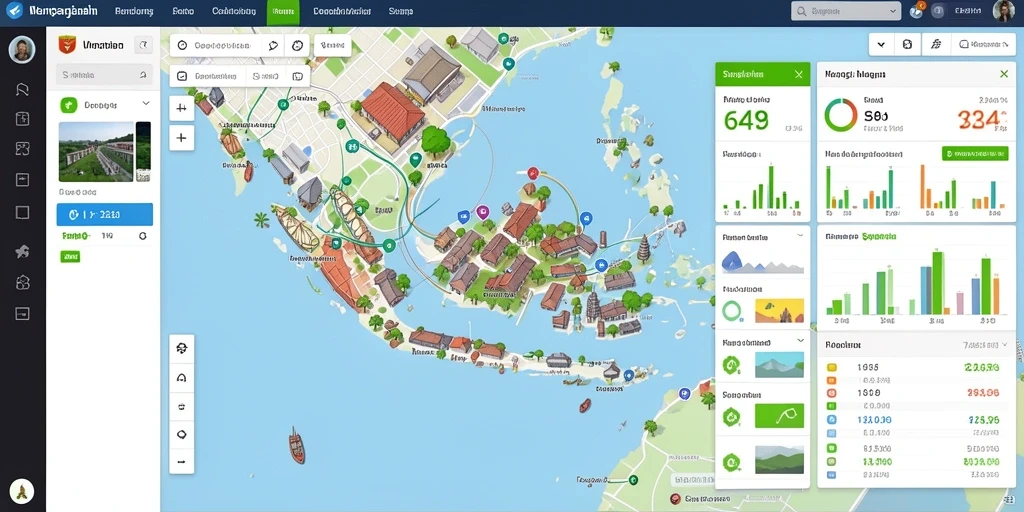Click the red map pin on the island
Image resolution: width=1024 pixels, height=512 pixels.
click(x=533, y=173)
